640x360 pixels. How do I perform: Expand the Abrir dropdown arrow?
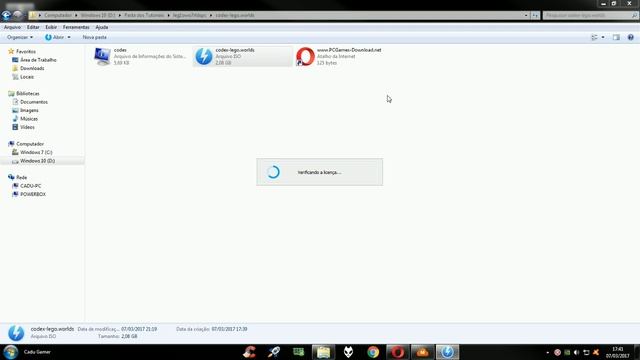tap(69, 37)
